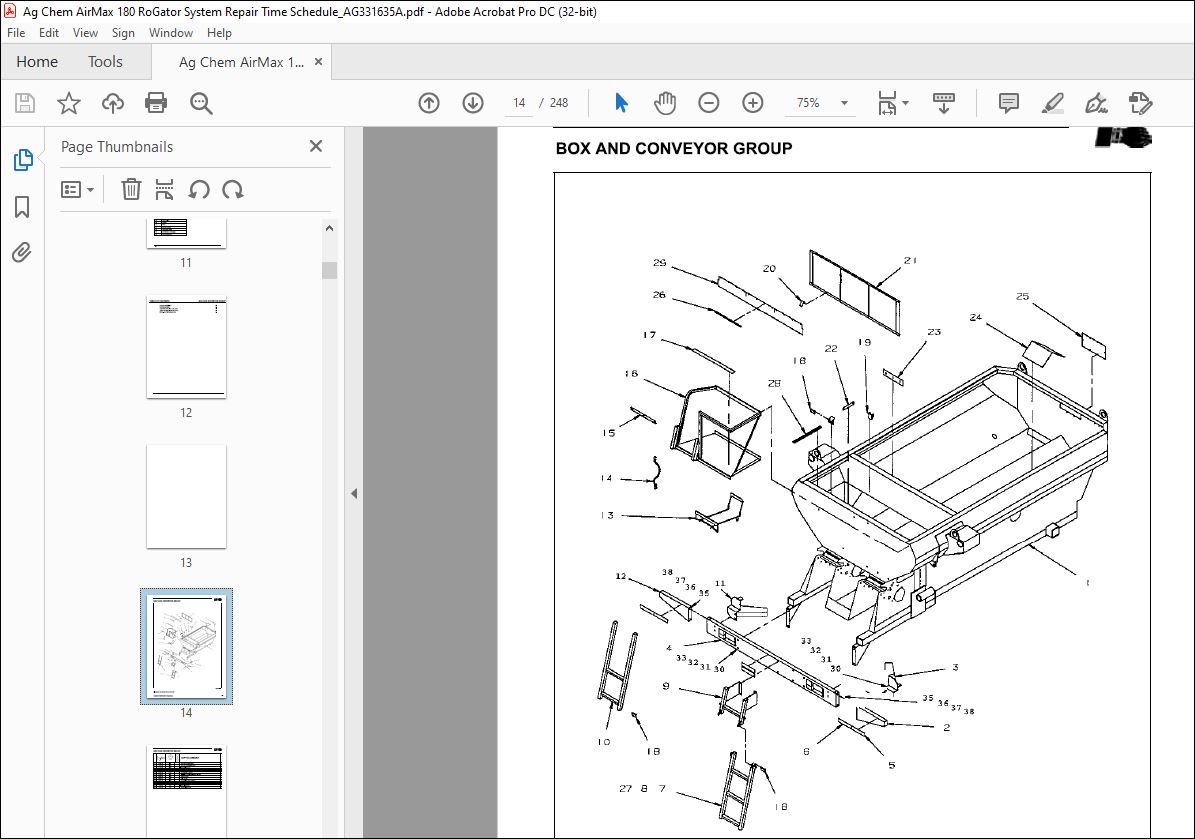Collapse the navigation pane arrow
This screenshot has width=1195, height=839.
tap(354, 494)
